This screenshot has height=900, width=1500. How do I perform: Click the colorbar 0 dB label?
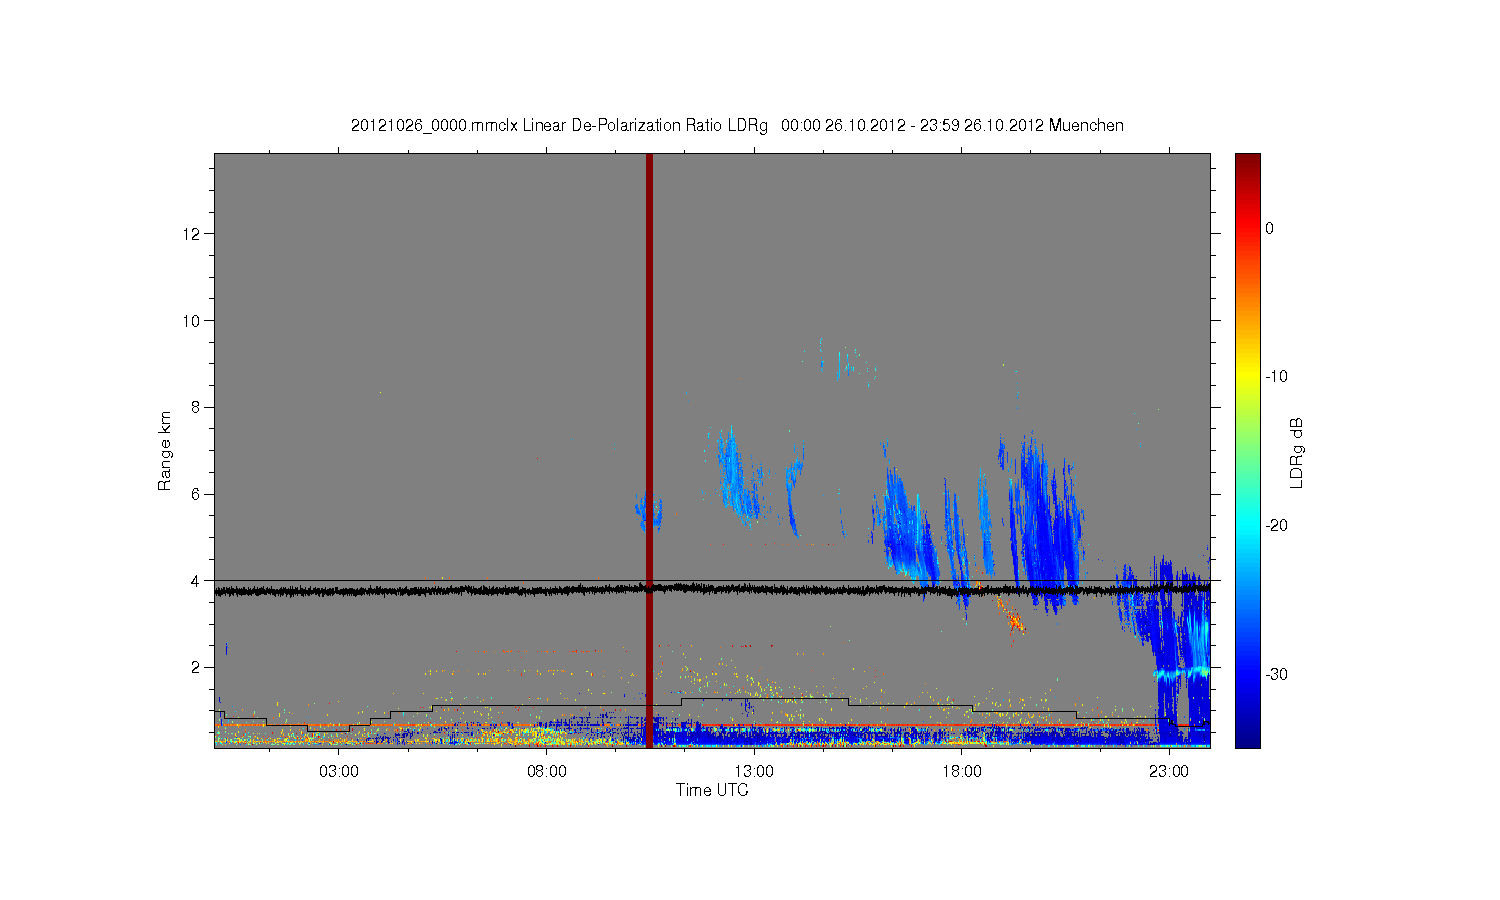(1269, 228)
